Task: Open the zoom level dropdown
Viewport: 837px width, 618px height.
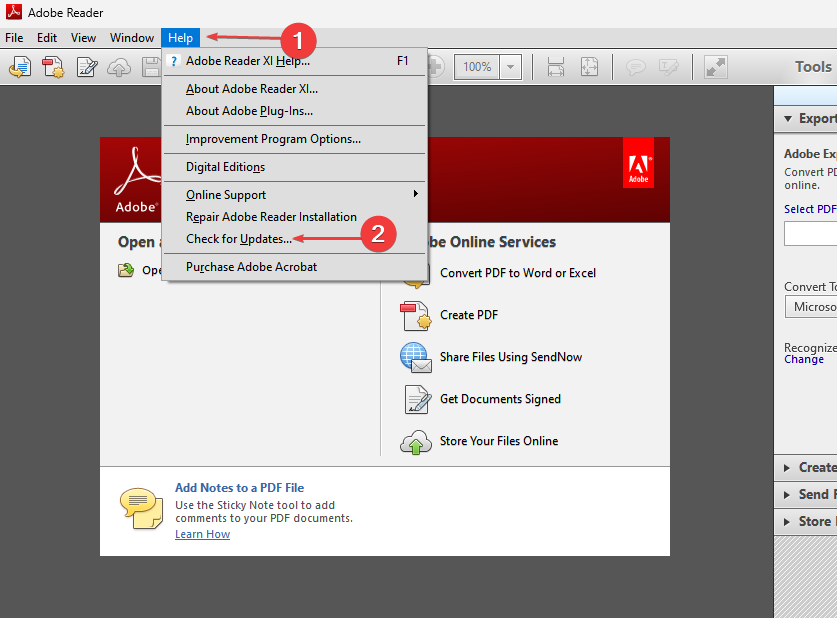Action: click(510, 67)
